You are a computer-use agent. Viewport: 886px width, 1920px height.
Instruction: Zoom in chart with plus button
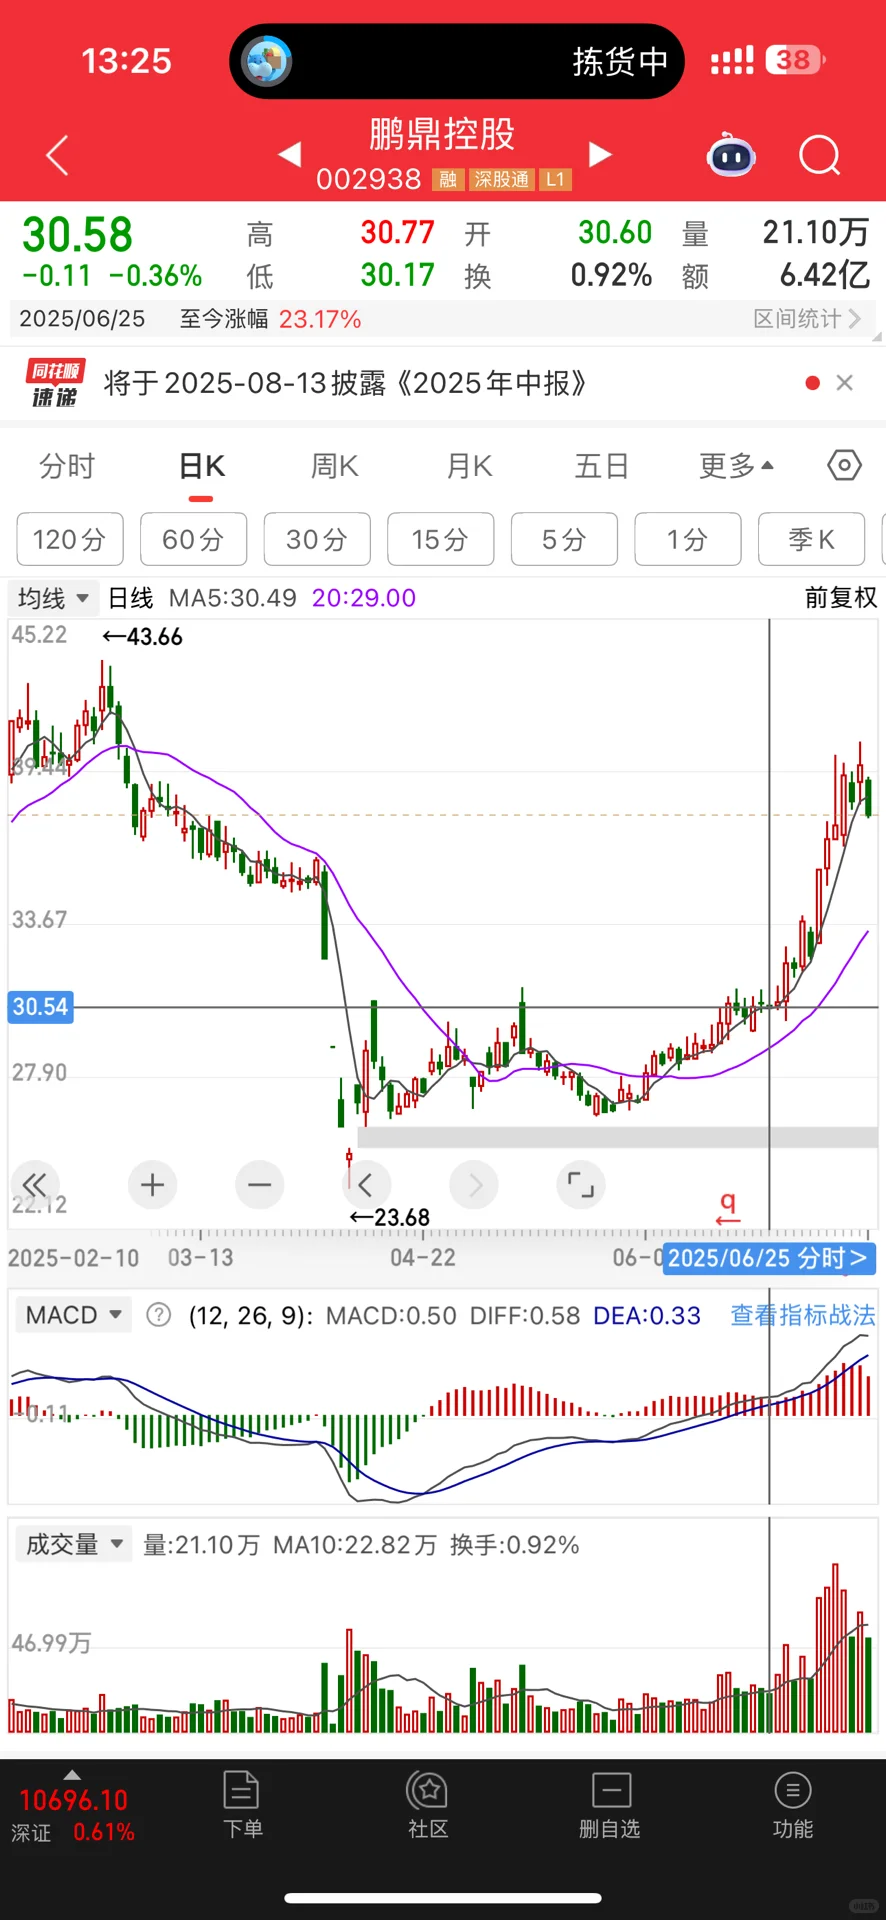153,1185
